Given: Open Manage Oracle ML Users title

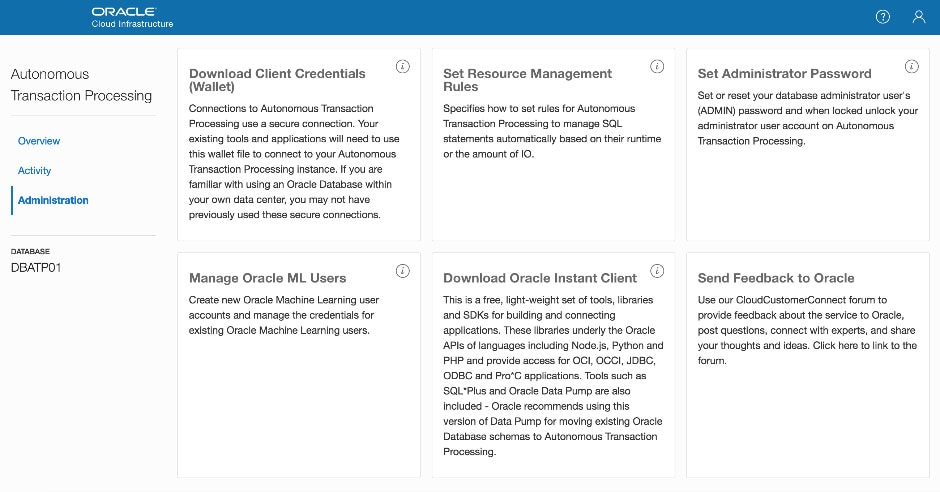Looking at the screenshot, I should 267,278.
